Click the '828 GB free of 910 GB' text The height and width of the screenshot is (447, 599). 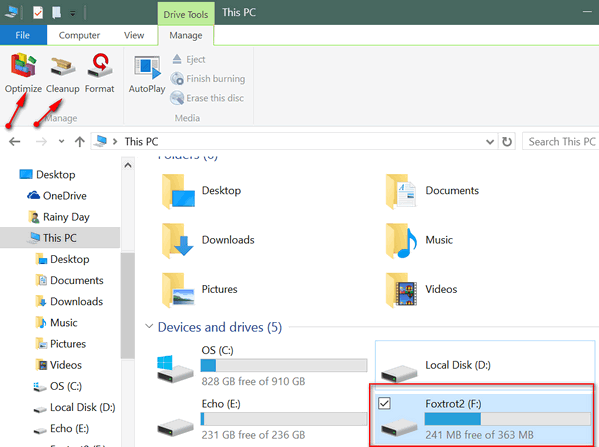253,381
